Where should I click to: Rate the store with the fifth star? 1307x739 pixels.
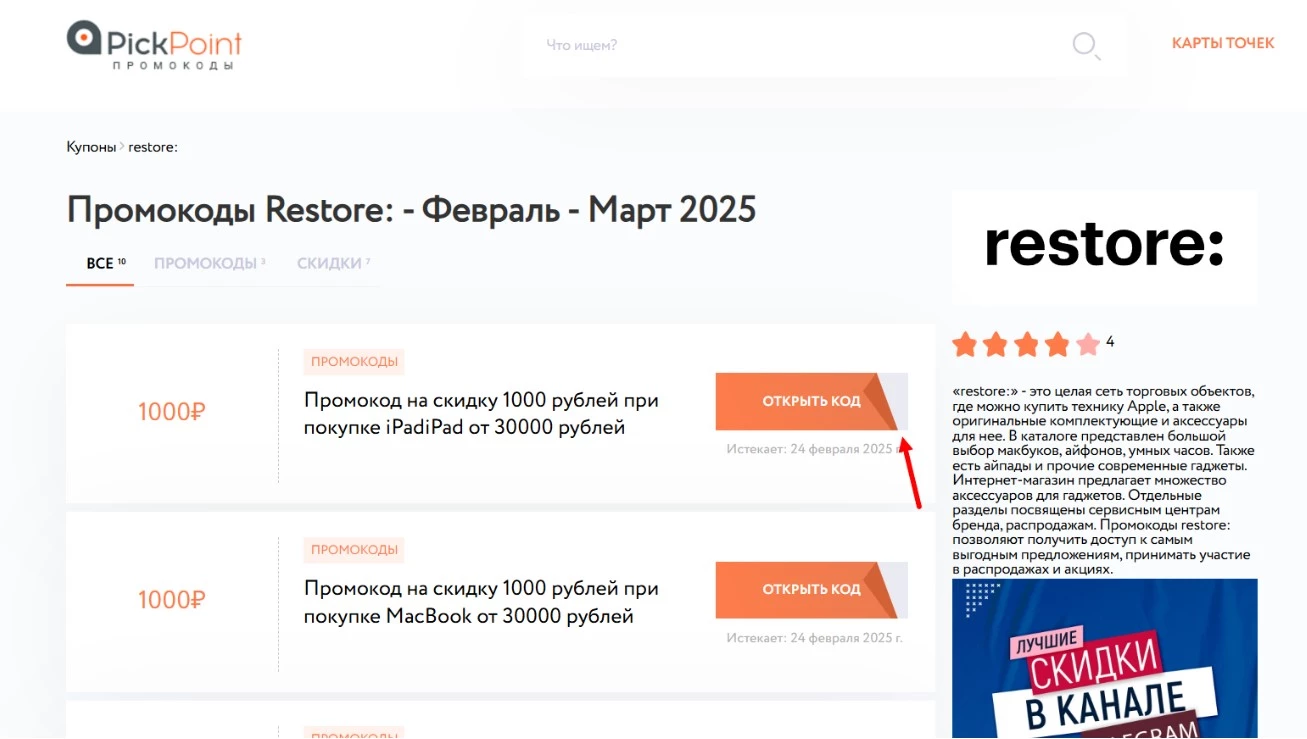point(1088,345)
